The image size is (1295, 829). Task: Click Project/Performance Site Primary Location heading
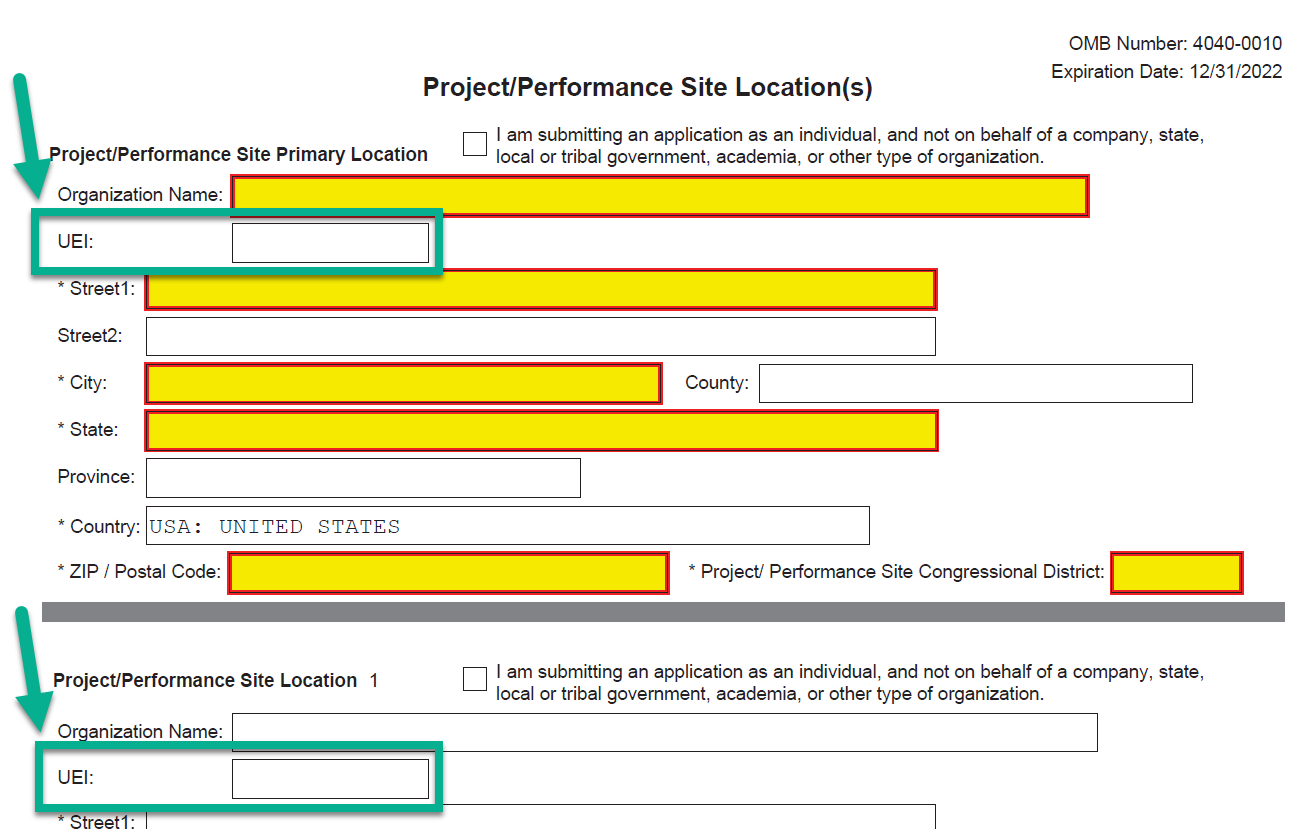pyautogui.click(x=238, y=154)
